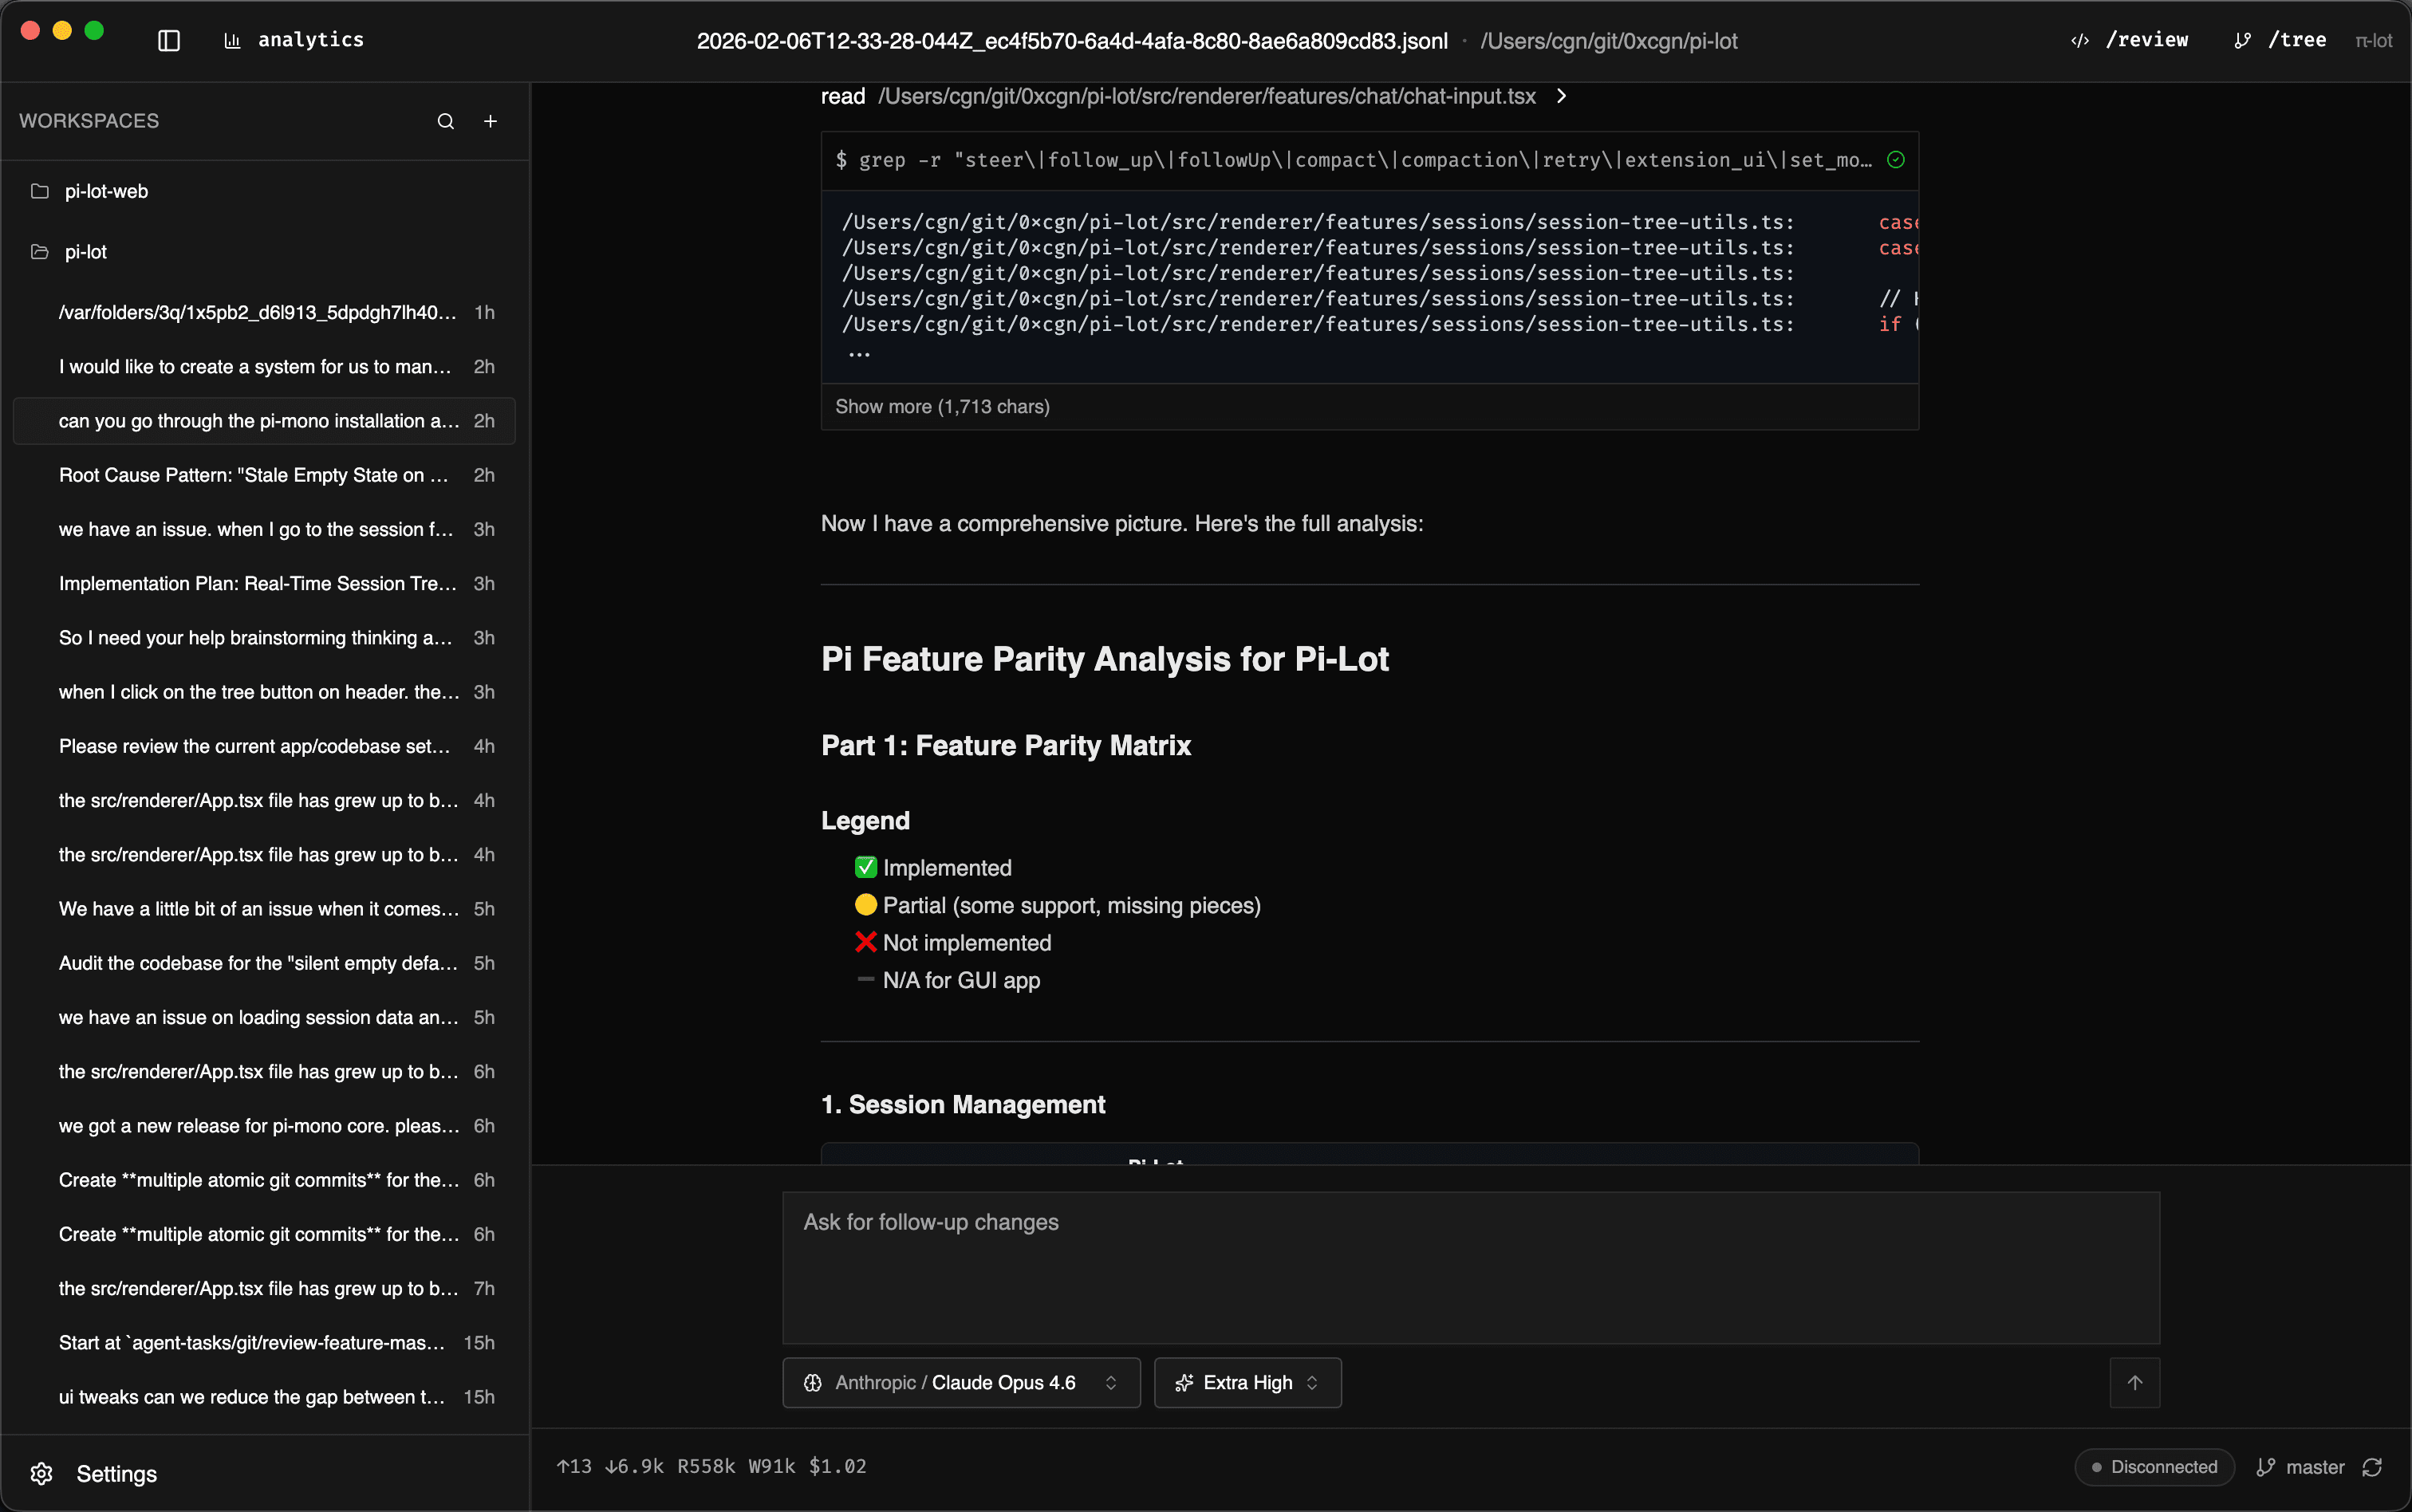Refresh git status with the sync icon

coord(2373,1466)
